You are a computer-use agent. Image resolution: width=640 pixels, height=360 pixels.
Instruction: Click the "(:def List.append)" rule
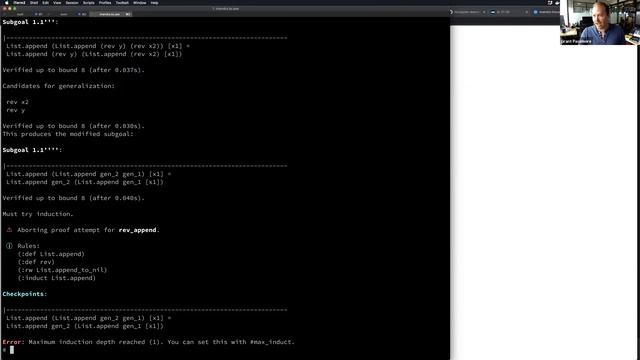click(x=51, y=254)
